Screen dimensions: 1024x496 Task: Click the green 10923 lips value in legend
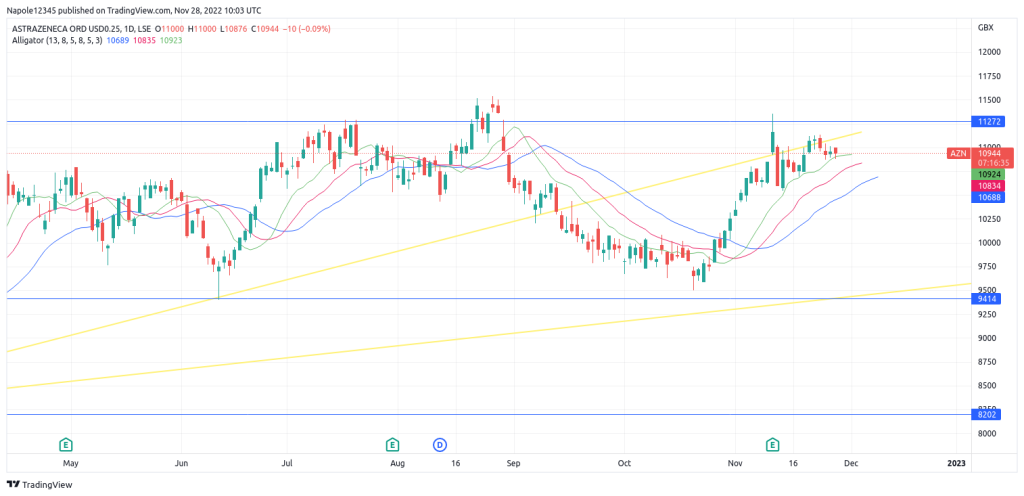click(170, 40)
